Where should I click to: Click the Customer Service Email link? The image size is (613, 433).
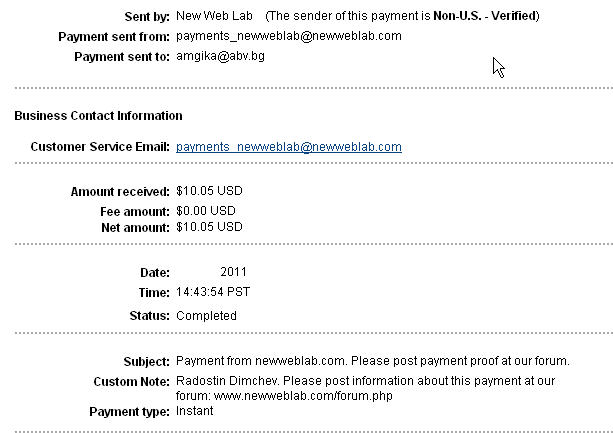[x=288, y=147]
